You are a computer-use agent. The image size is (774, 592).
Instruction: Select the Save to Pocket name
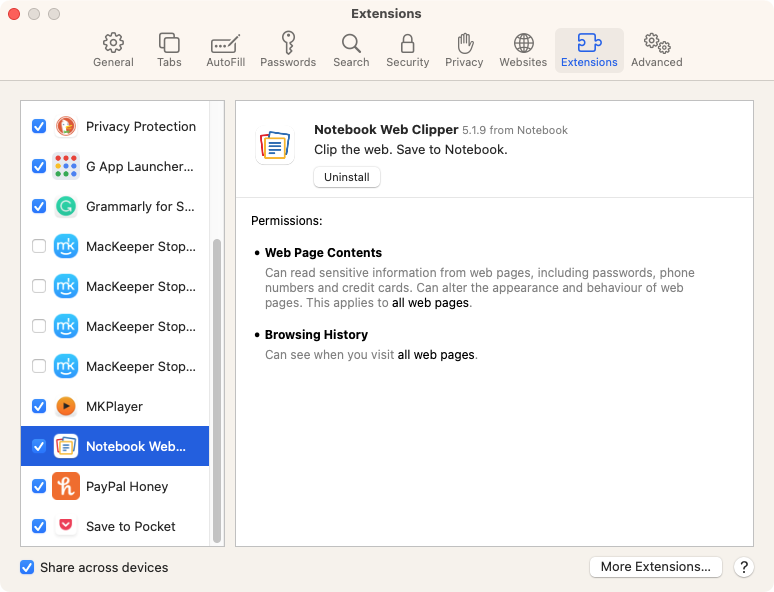130,526
